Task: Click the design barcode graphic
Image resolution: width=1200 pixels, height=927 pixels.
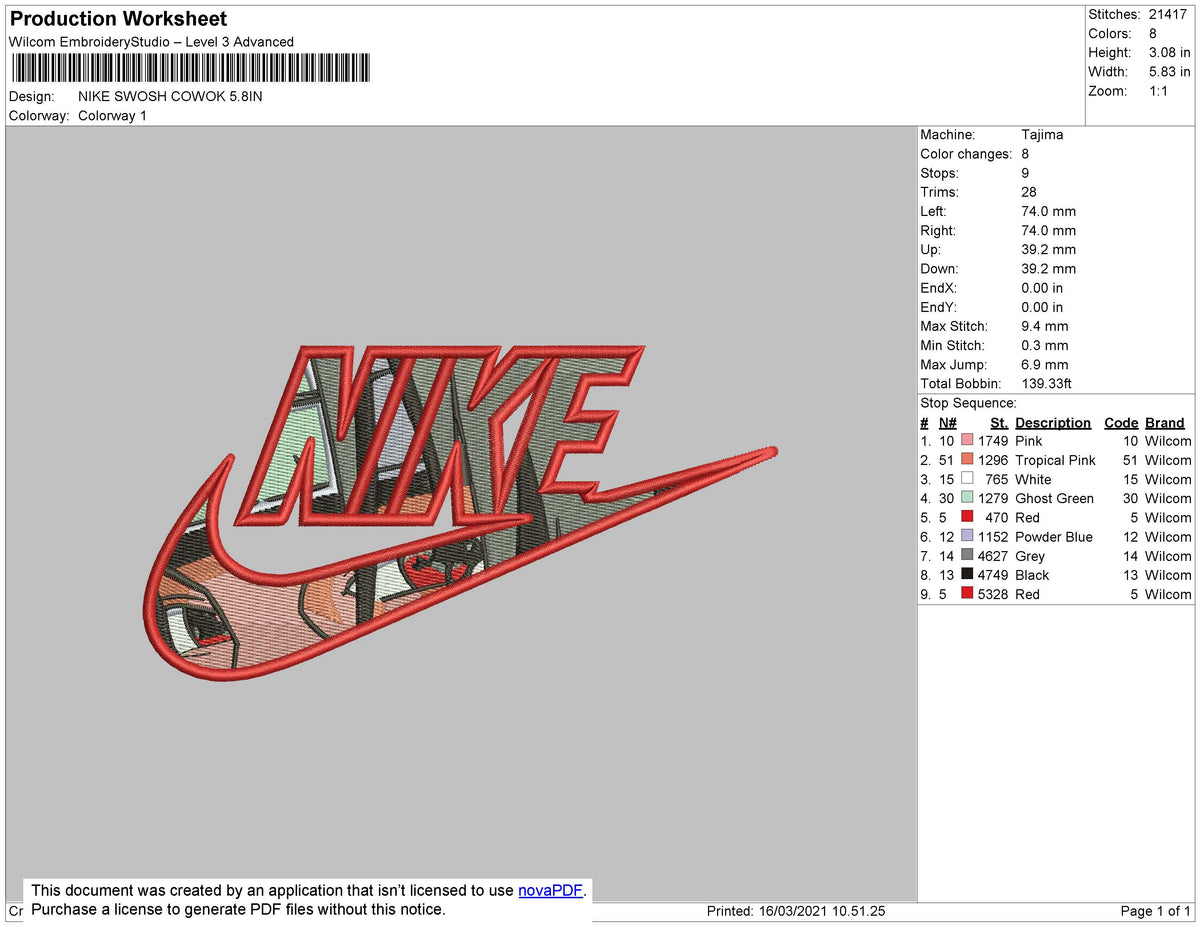Action: point(190,67)
